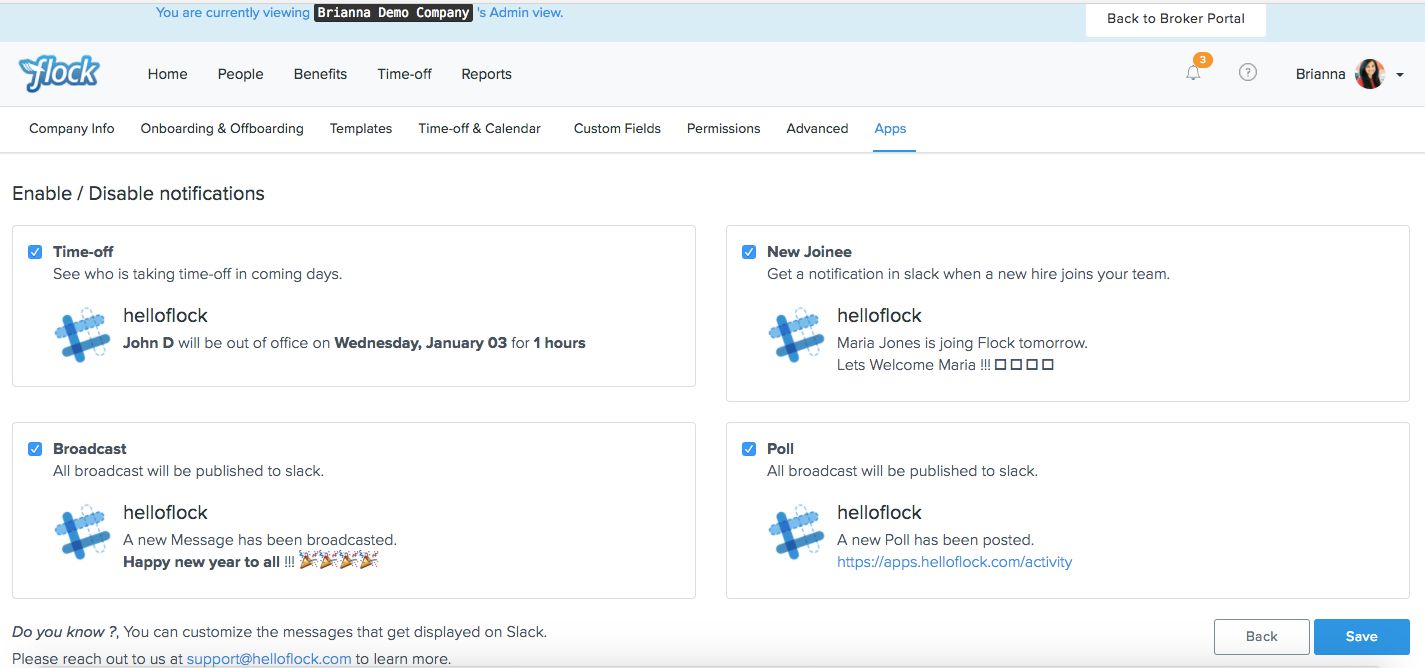1425x668 pixels.
Task: Click the Flock logo
Action: pos(59,73)
